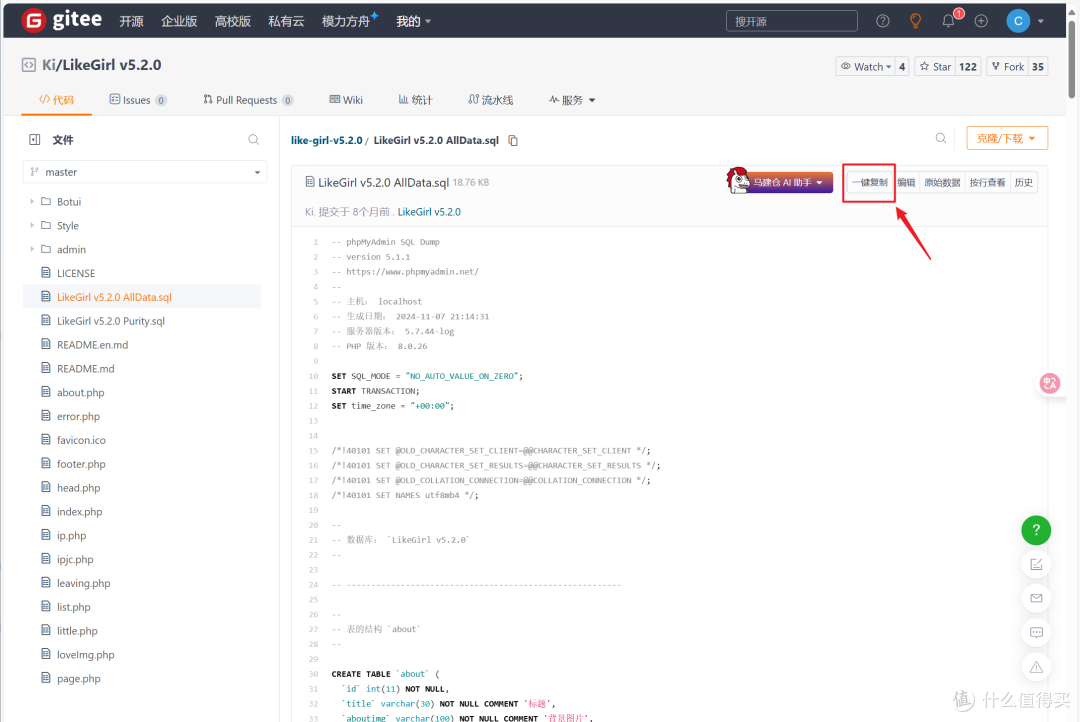Click the orange lightbulb icon
This screenshot has height=722, width=1080.
pos(915,21)
